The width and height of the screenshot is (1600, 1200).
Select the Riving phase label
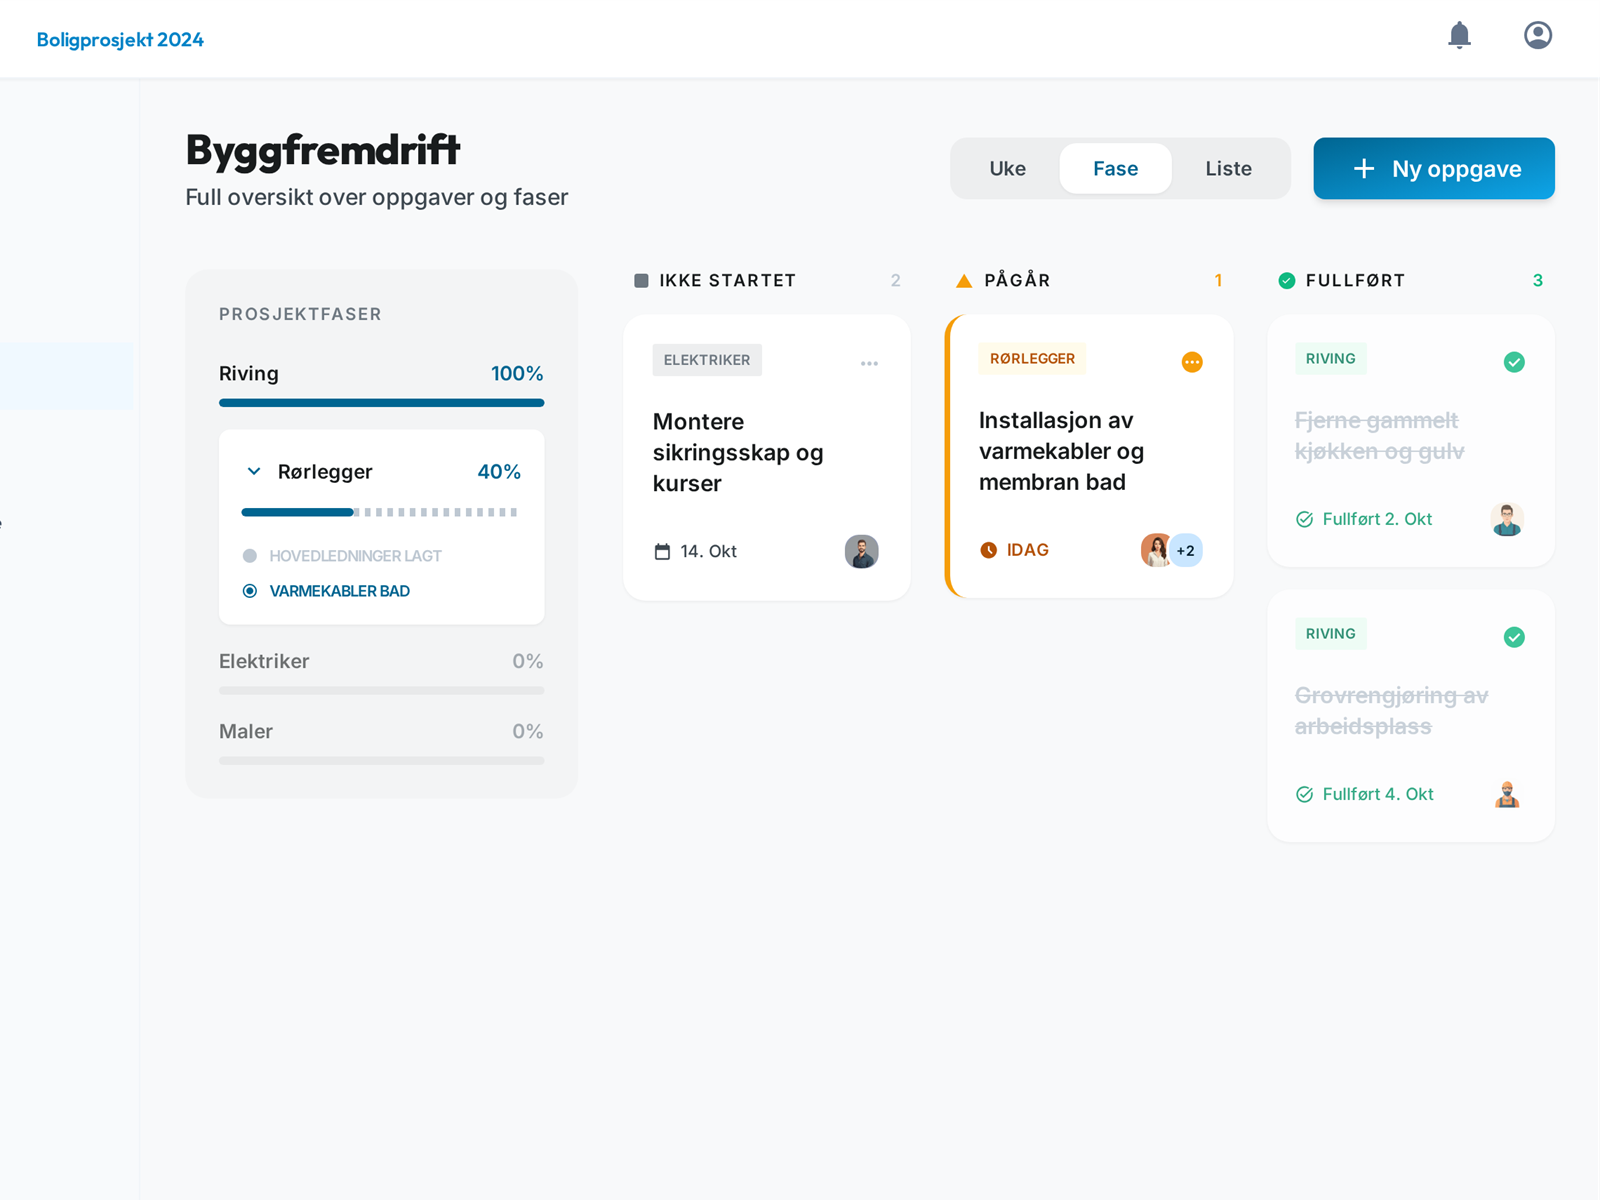pyautogui.click(x=249, y=373)
